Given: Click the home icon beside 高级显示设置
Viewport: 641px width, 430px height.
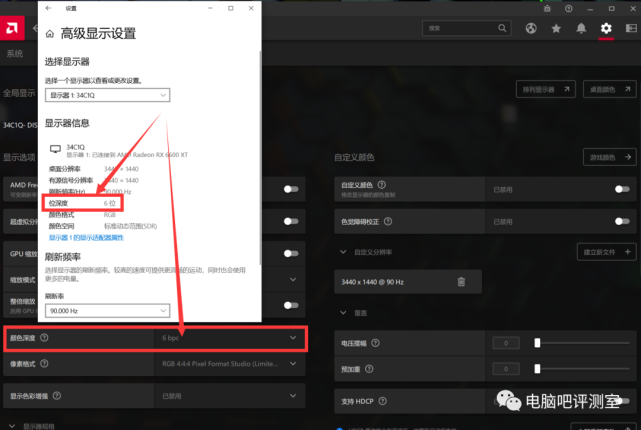Looking at the screenshot, I should tap(50, 34).
